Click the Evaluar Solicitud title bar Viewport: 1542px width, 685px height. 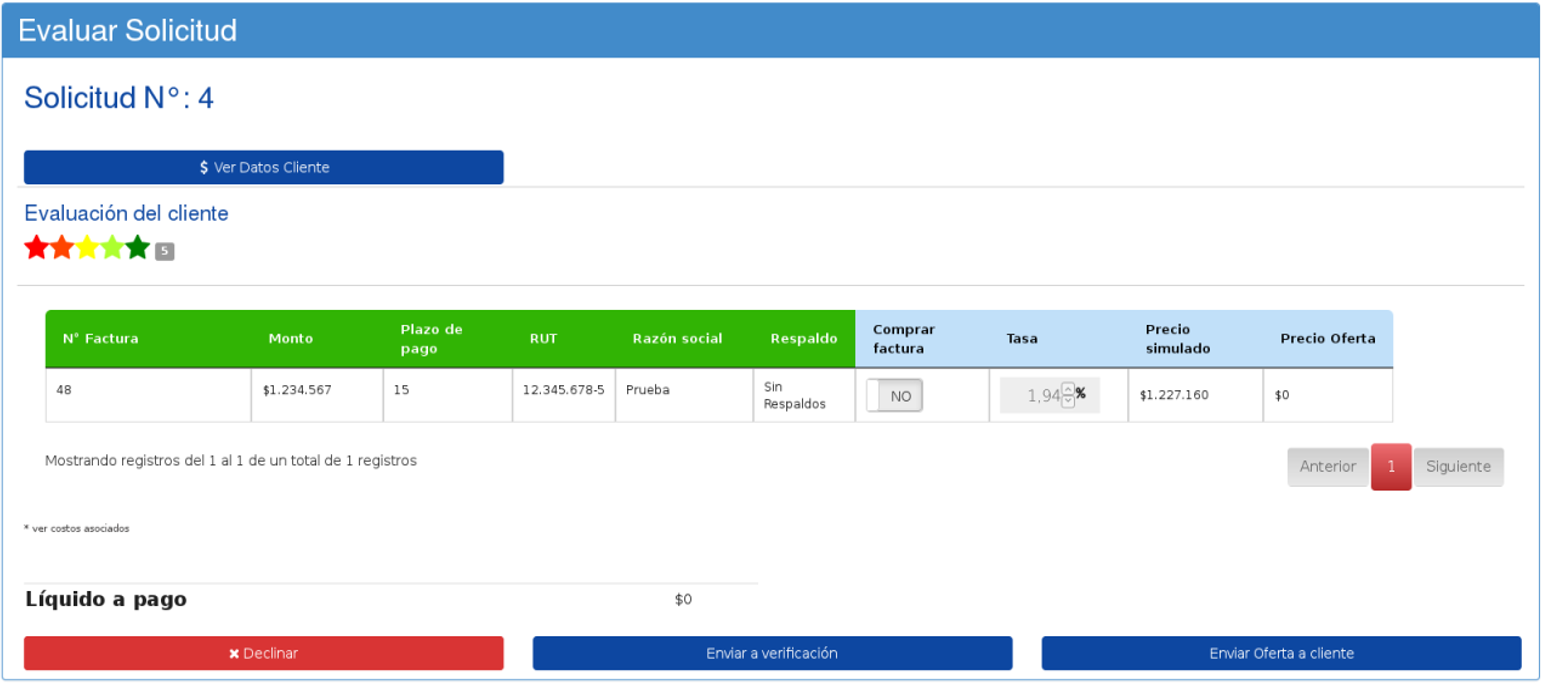[771, 30]
